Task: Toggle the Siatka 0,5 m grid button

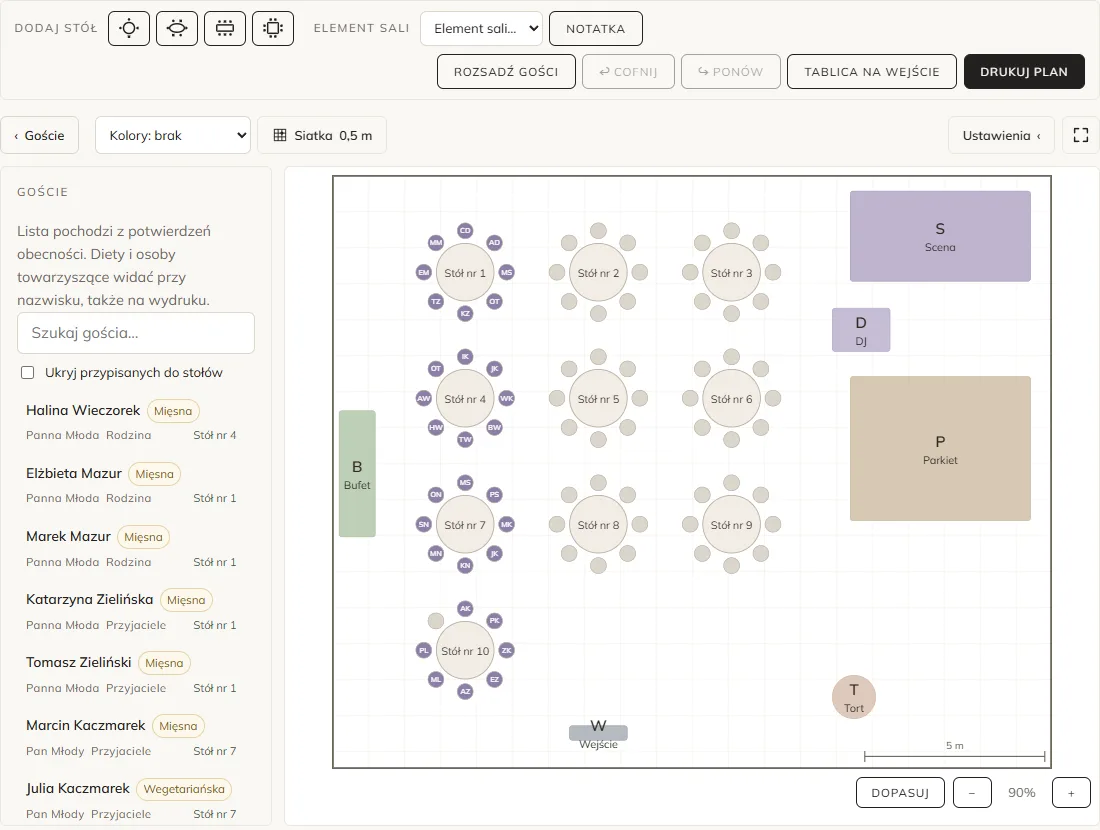Action: pyautogui.click(x=323, y=135)
